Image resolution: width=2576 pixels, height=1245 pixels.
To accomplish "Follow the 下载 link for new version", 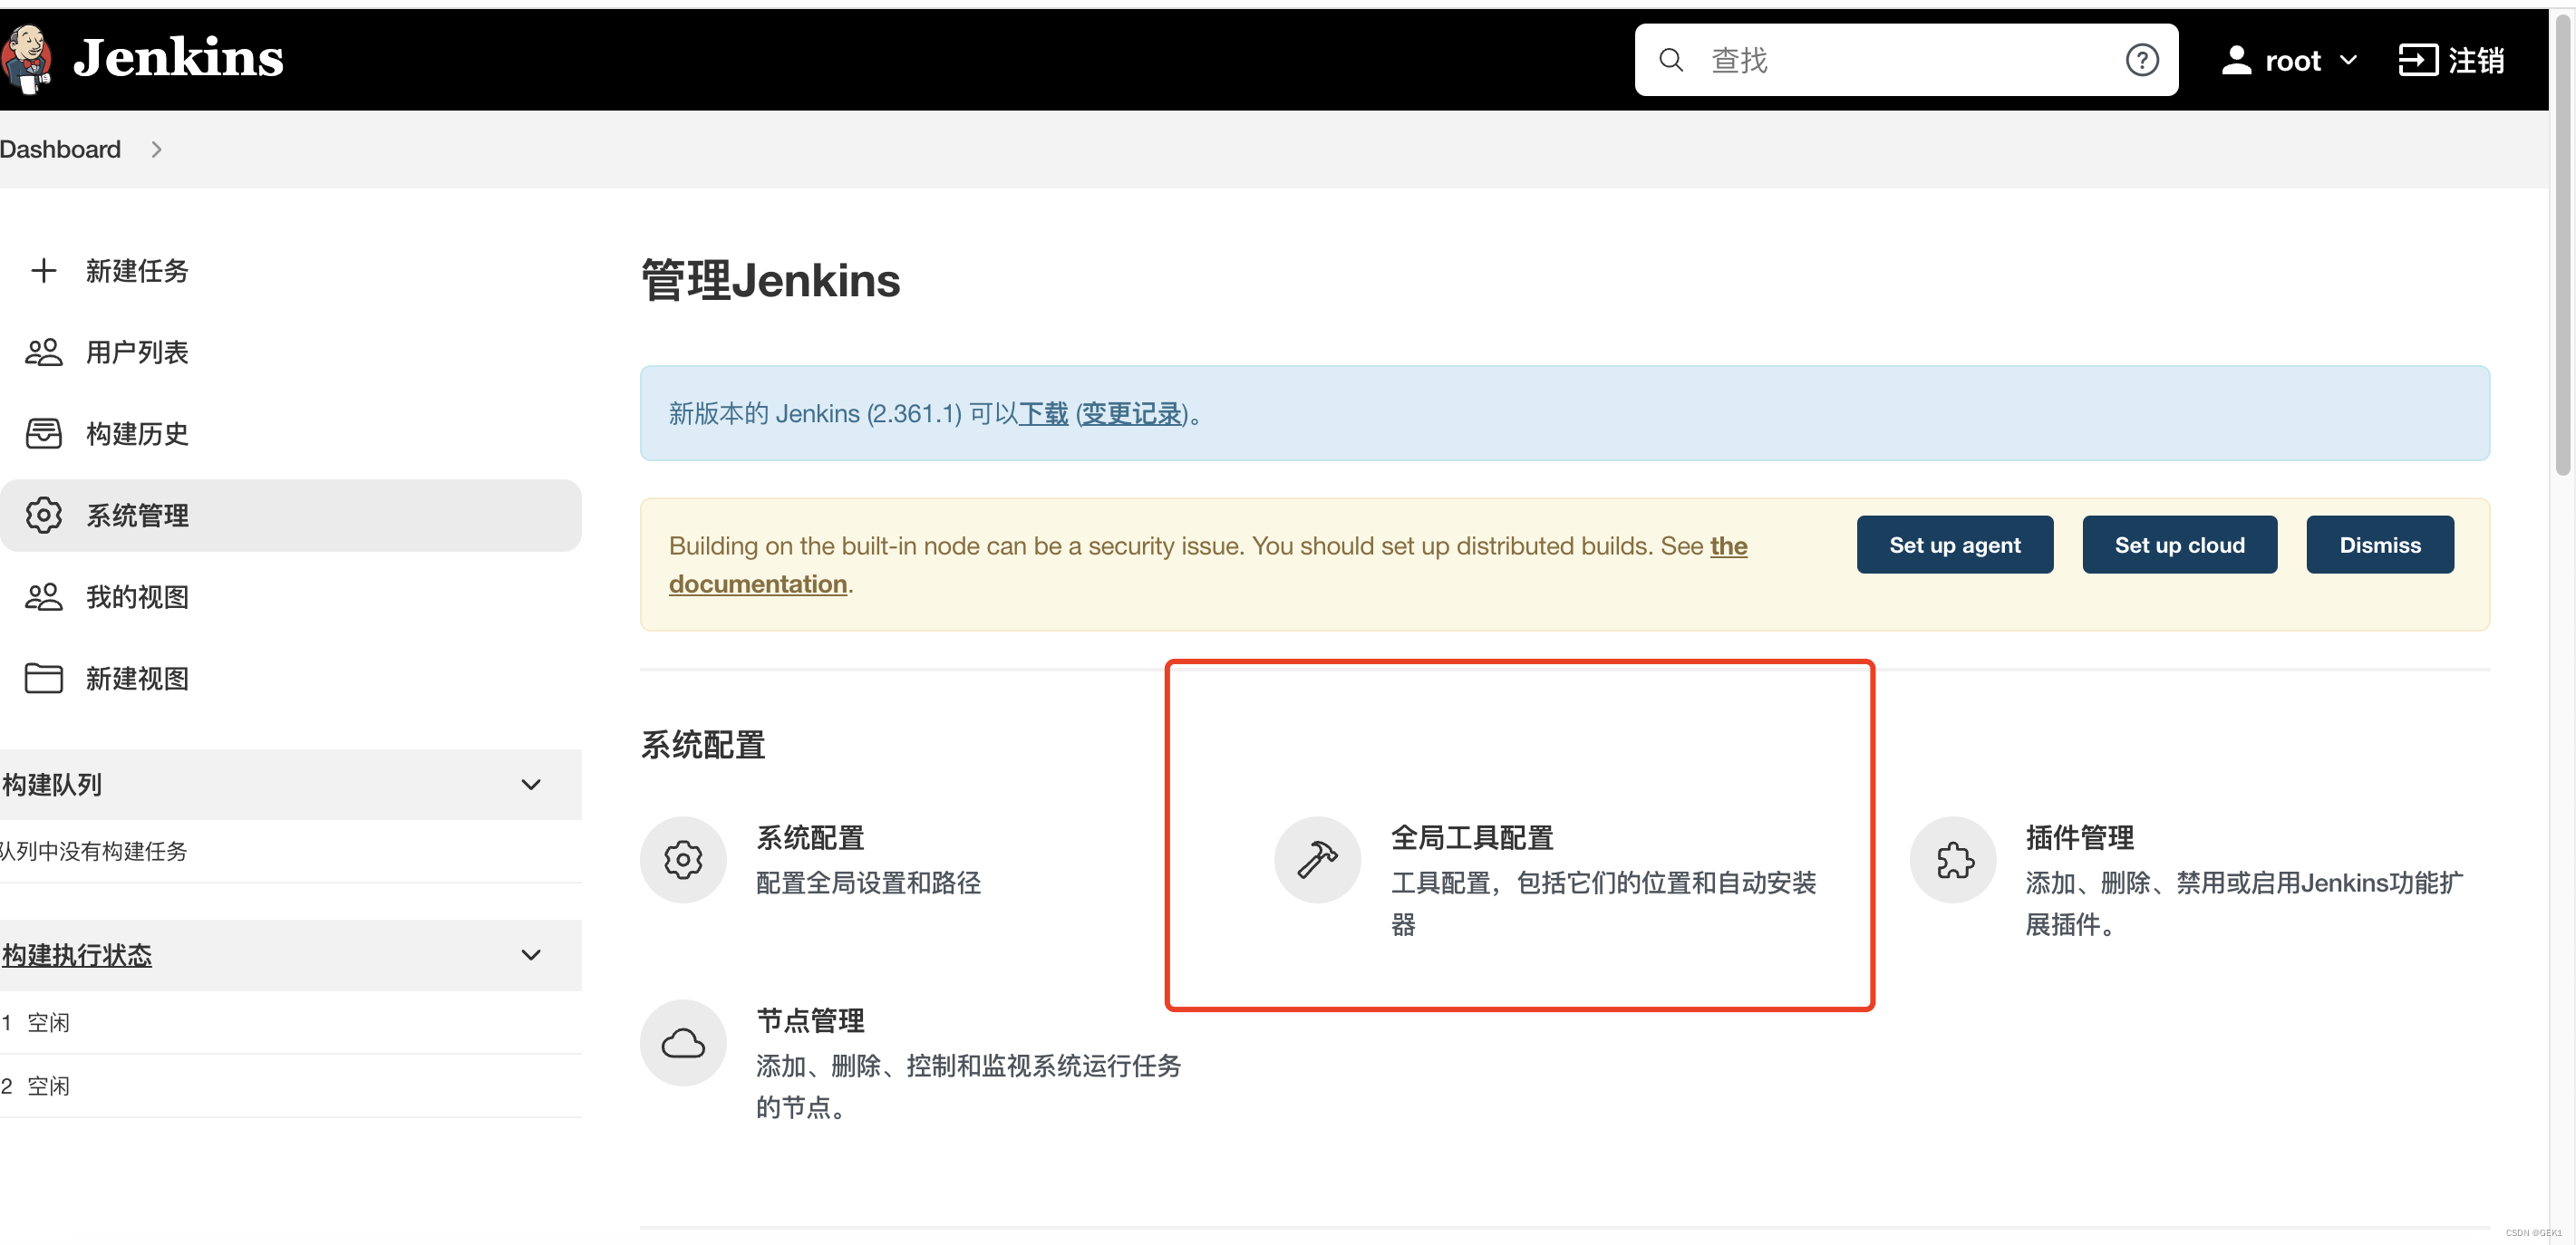I will click(1043, 413).
